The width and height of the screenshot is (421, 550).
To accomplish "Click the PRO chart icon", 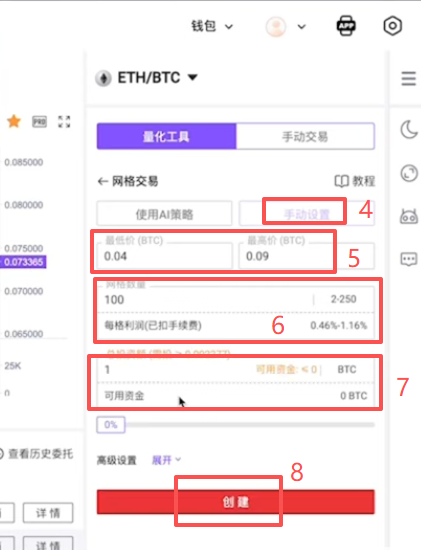I will [39, 122].
